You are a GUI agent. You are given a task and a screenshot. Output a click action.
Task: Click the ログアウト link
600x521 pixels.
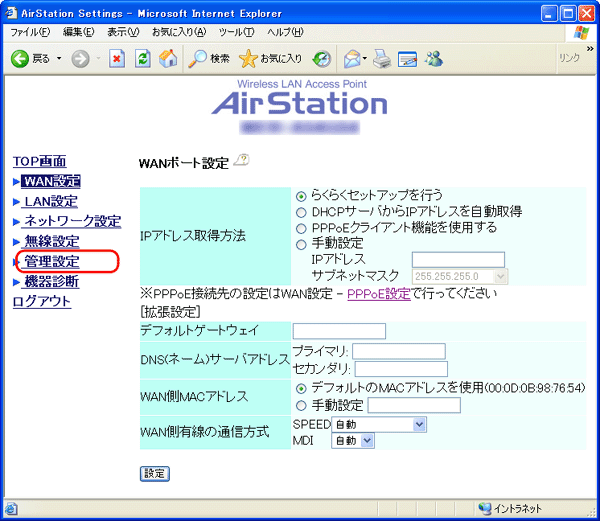click(42, 301)
